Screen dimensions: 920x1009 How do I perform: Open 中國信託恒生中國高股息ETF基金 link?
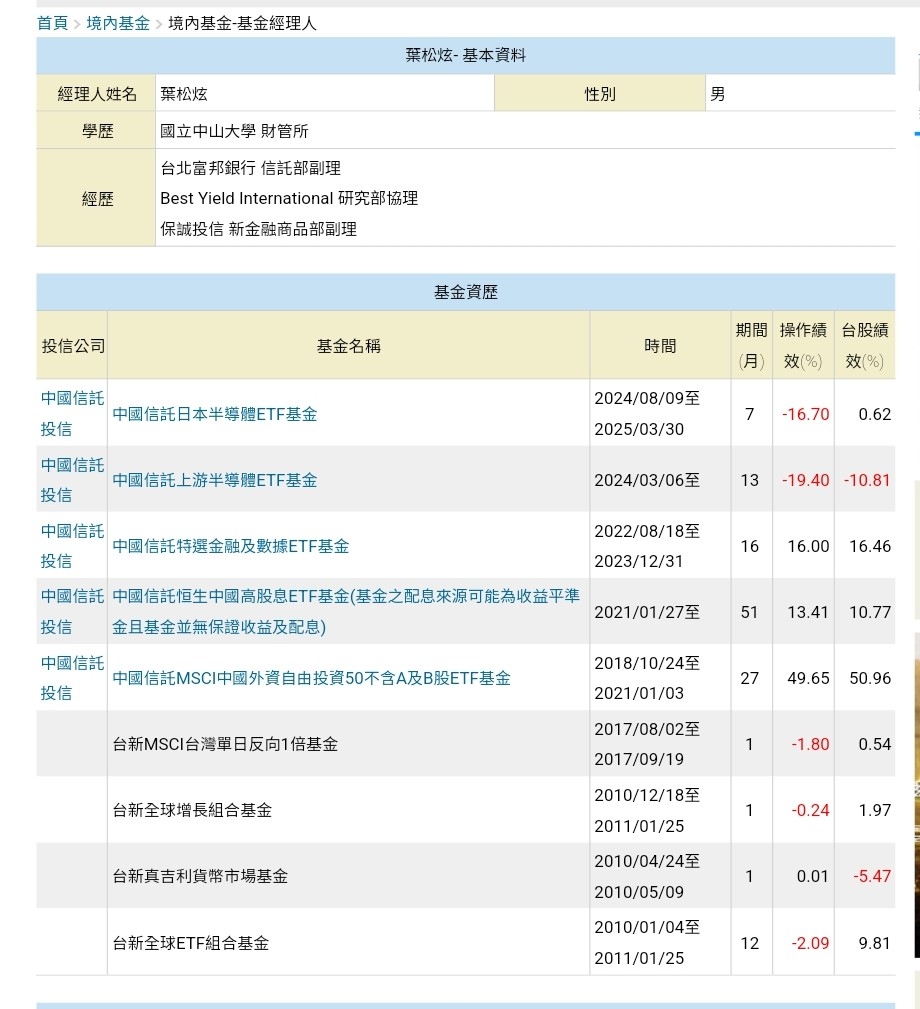pyautogui.click(x=345, y=597)
